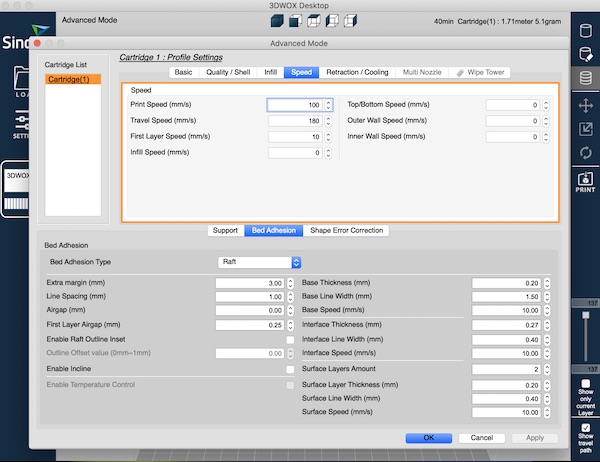
Task: Click the layer slider handle
Action: tap(585, 315)
